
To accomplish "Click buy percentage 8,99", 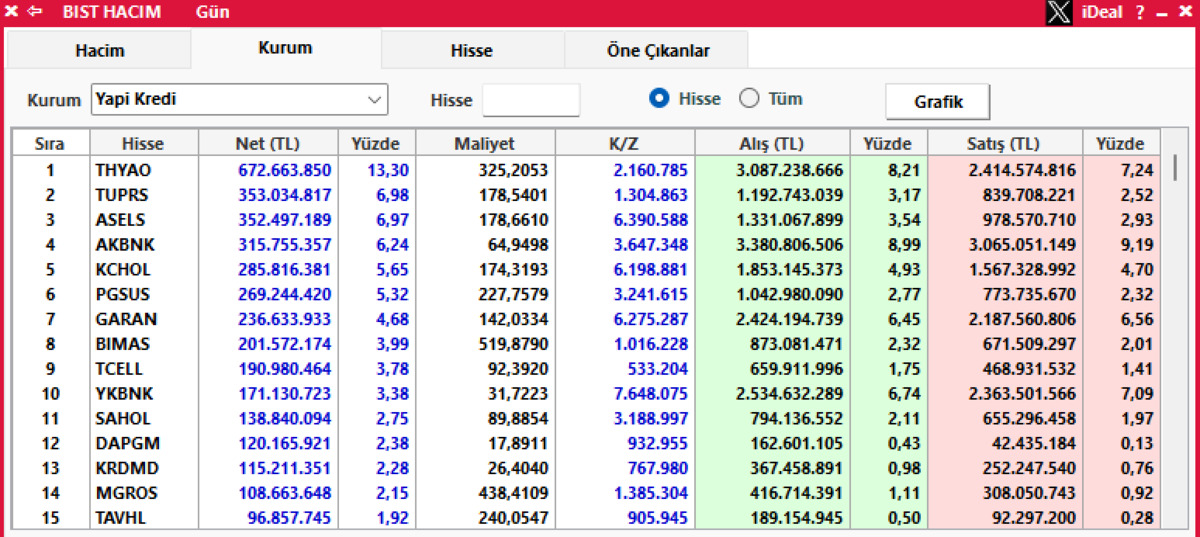I will [x=904, y=244].
